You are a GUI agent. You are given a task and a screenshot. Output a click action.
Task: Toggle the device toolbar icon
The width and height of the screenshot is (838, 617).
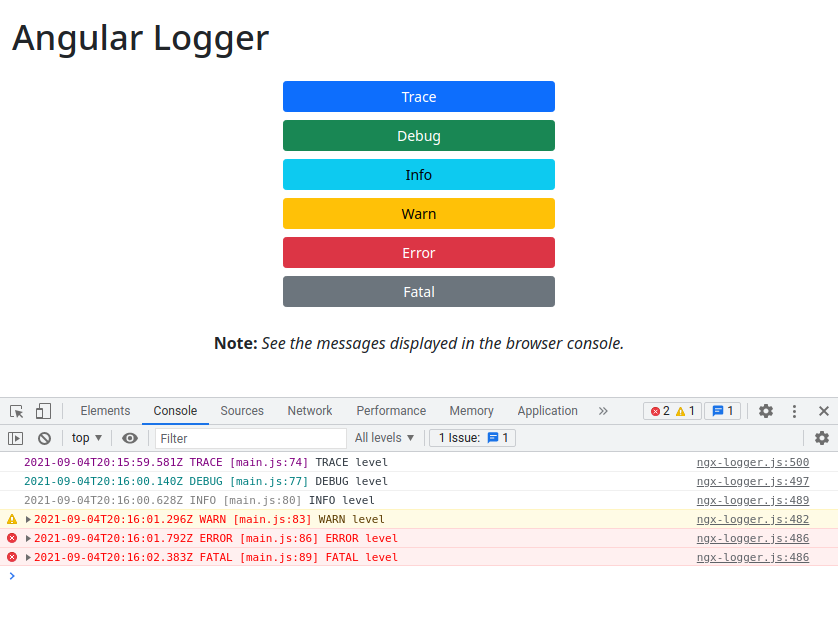43,411
